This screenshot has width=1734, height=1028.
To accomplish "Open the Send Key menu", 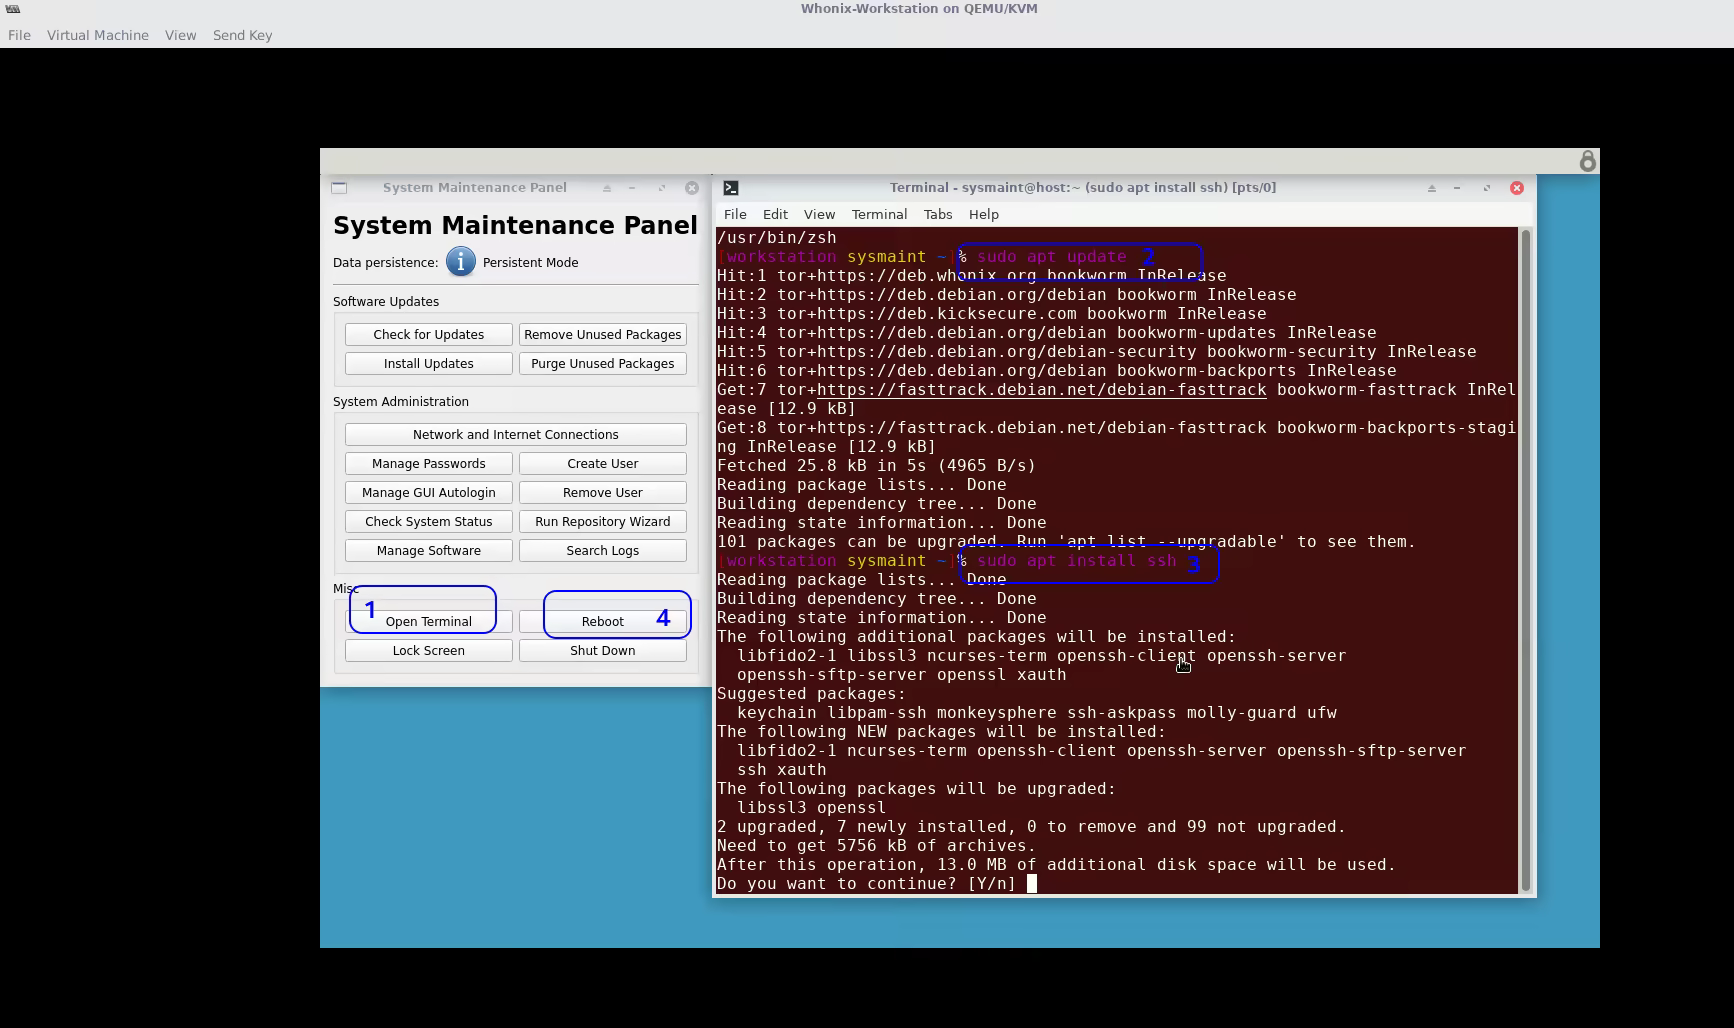I will pyautogui.click(x=242, y=35).
